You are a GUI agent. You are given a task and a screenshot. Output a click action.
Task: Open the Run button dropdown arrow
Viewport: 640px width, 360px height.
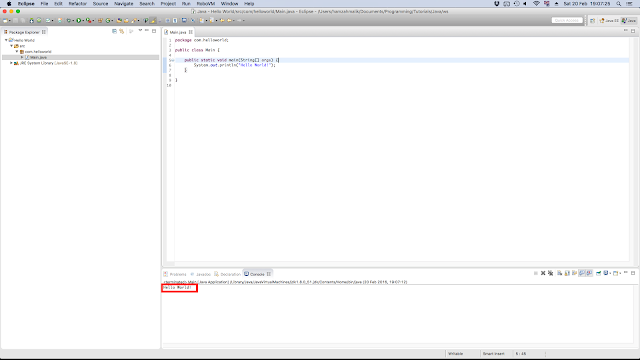pyautogui.click(x=83, y=20)
